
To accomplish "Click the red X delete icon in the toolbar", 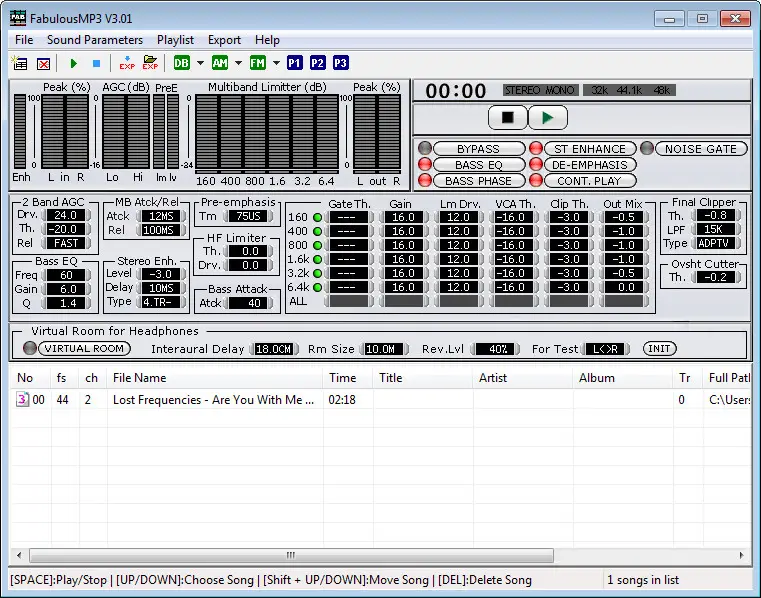I will (x=43, y=63).
